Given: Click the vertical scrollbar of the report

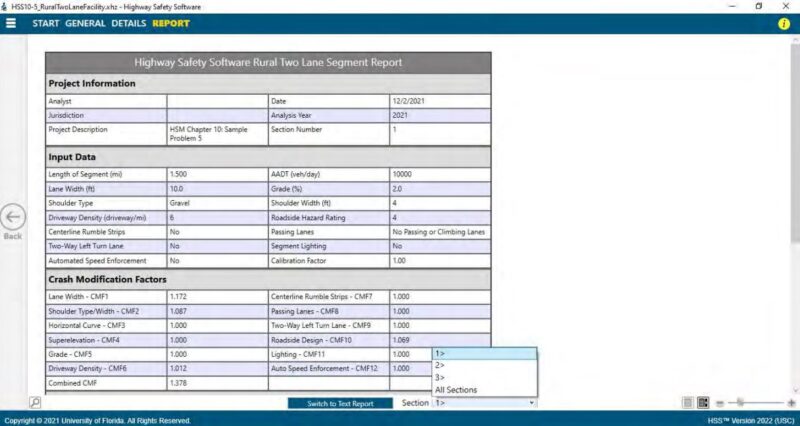Looking at the screenshot, I should point(794,200).
